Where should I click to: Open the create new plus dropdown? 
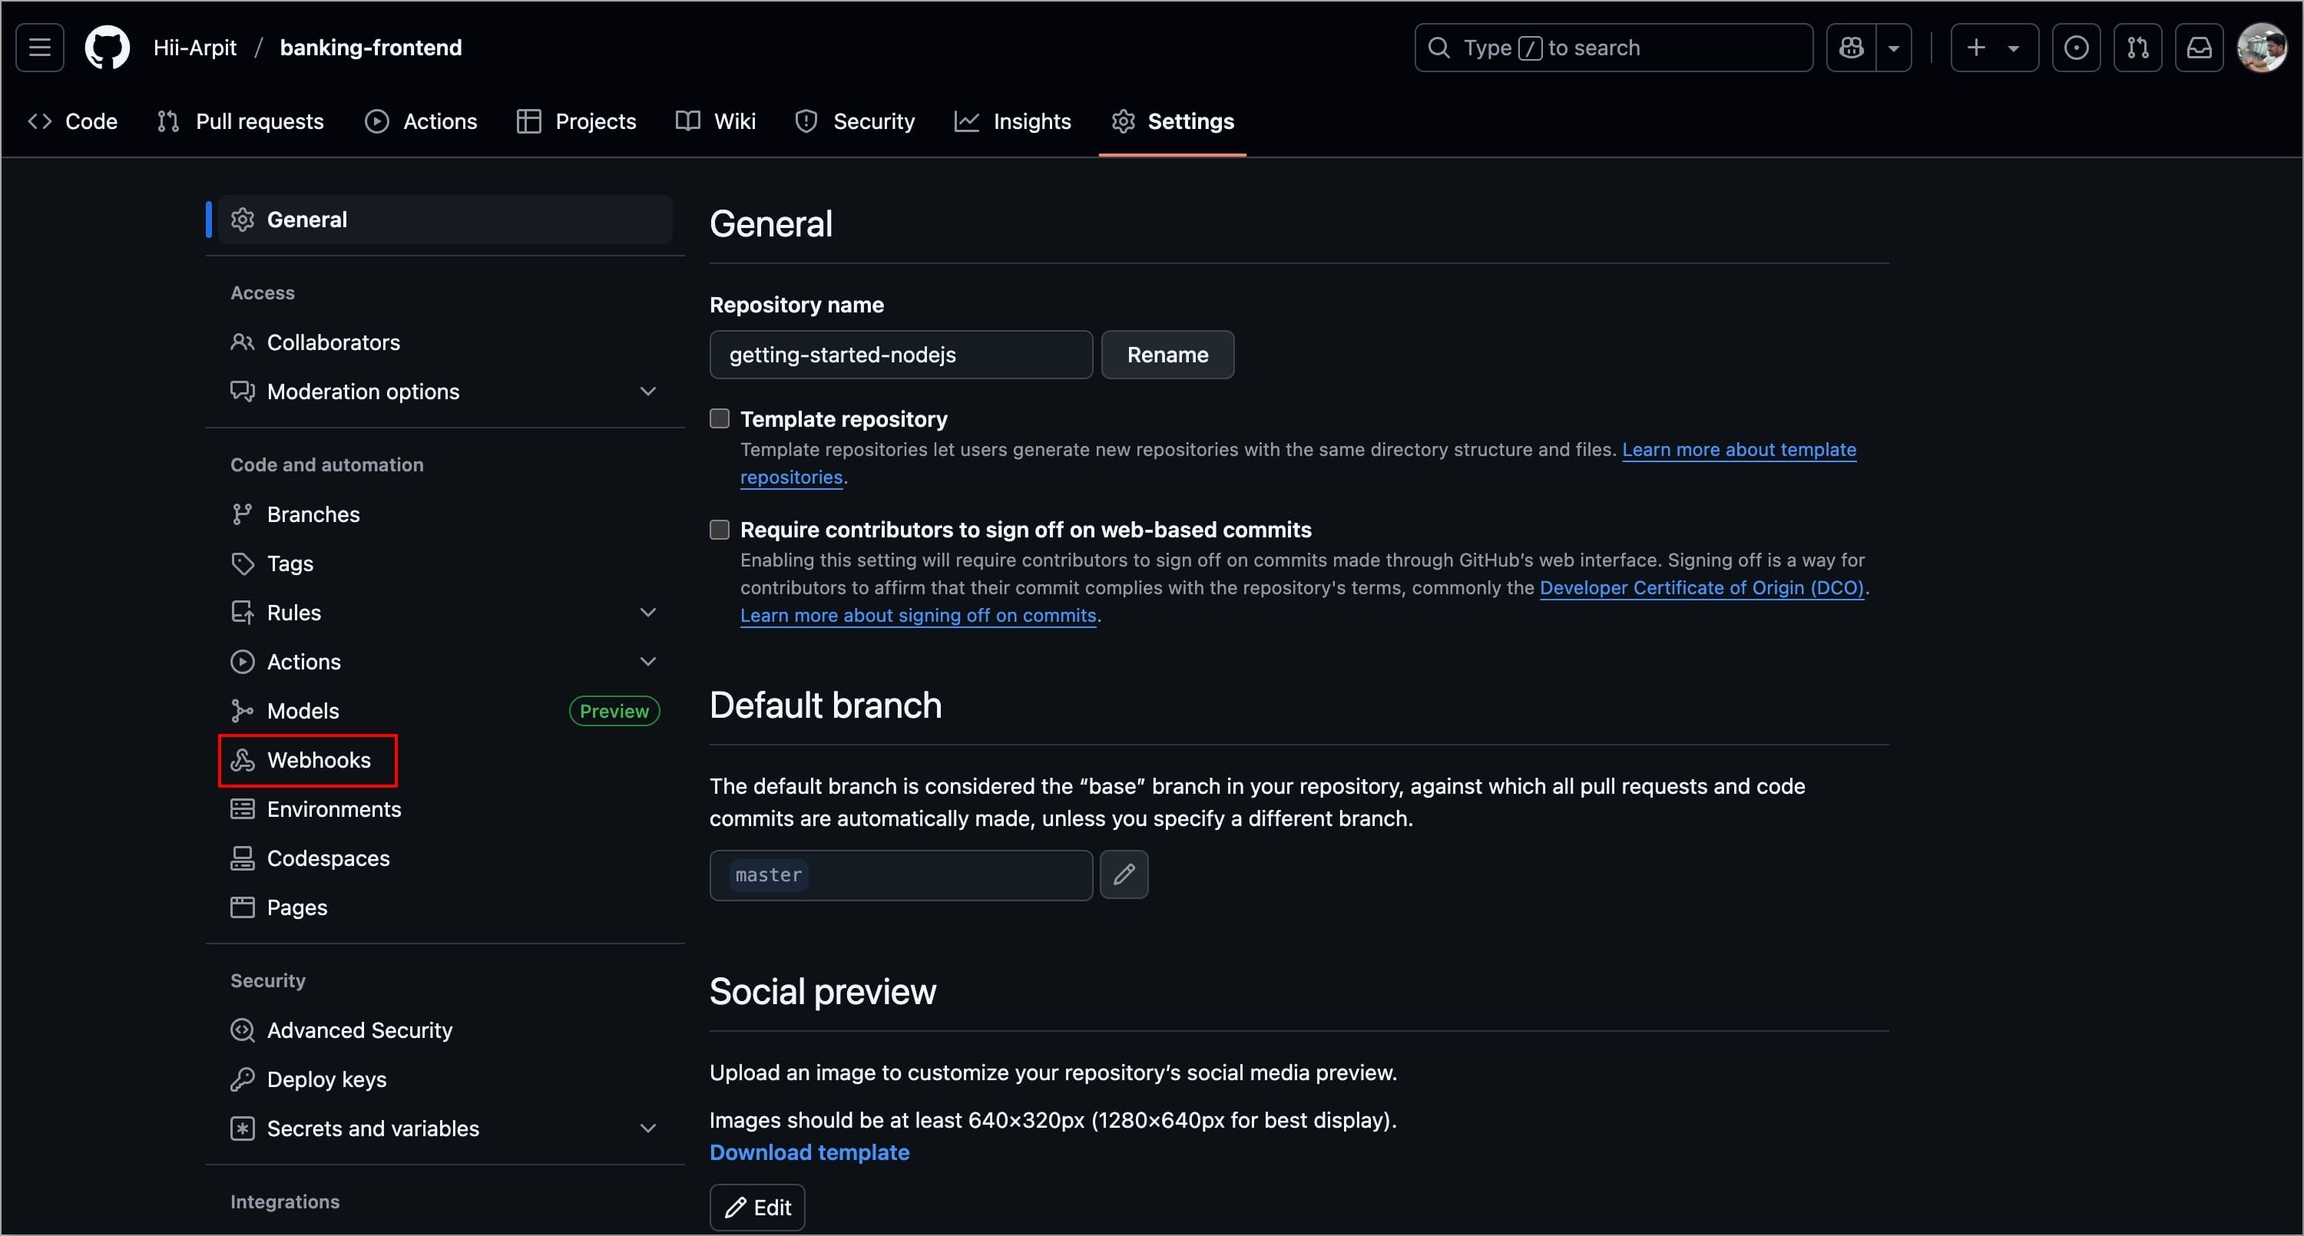pos(1993,47)
